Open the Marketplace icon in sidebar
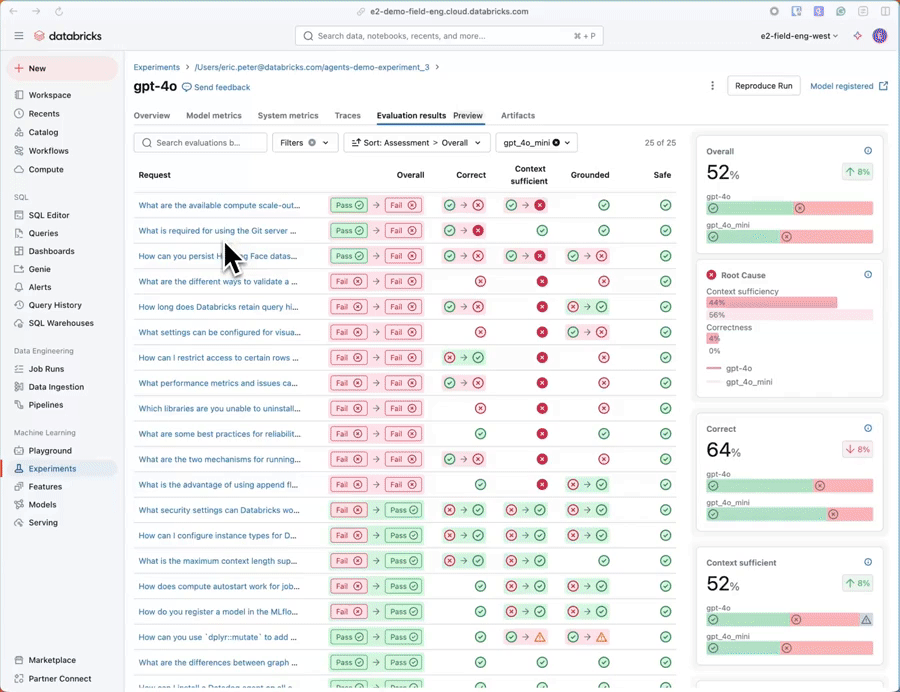Image resolution: width=900 pixels, height=692 pixels. click(20, 660)
